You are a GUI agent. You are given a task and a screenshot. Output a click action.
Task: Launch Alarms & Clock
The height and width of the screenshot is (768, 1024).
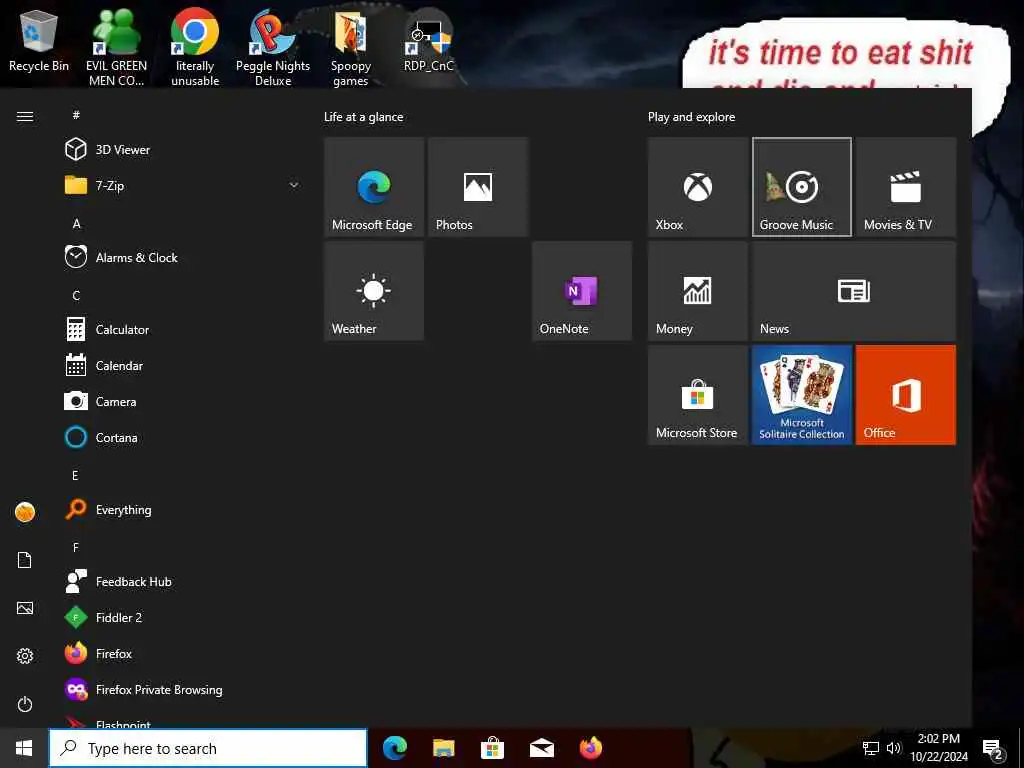pos(183,257)
